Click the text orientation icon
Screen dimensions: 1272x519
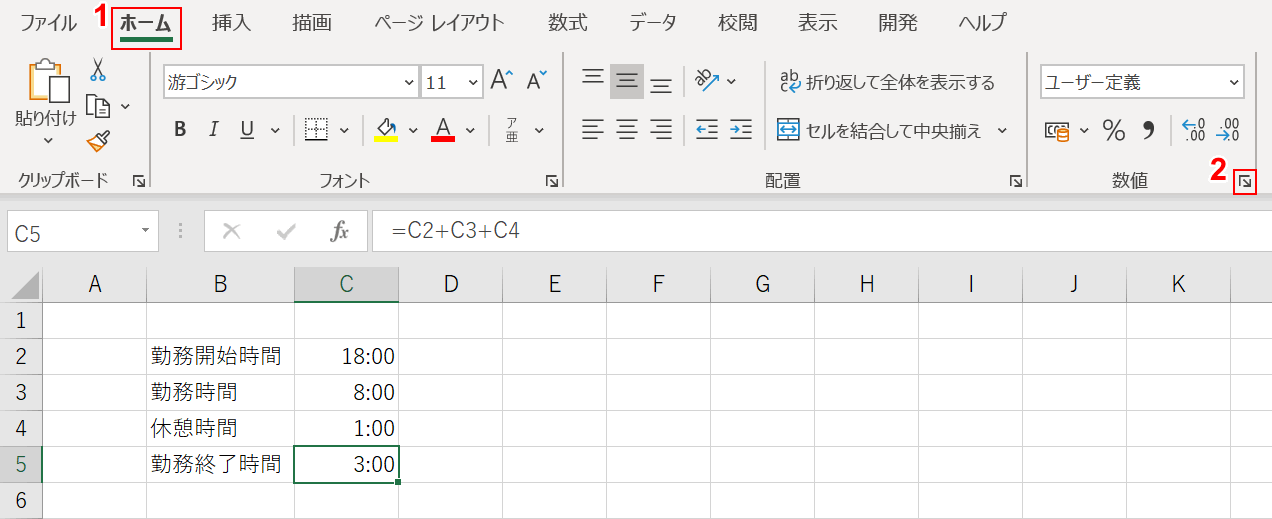pyautogui.click(x=707, y=81)
